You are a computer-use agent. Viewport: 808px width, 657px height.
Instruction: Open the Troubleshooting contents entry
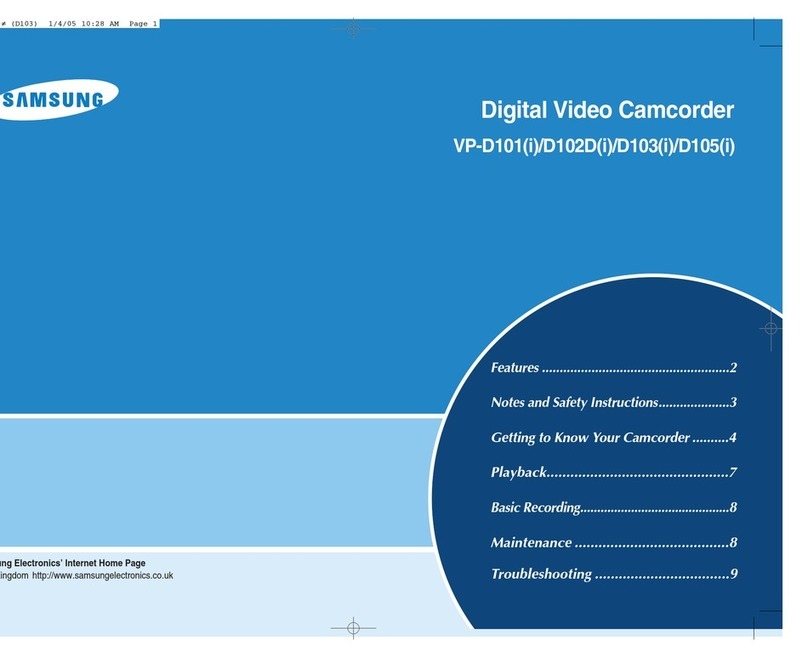614,574
